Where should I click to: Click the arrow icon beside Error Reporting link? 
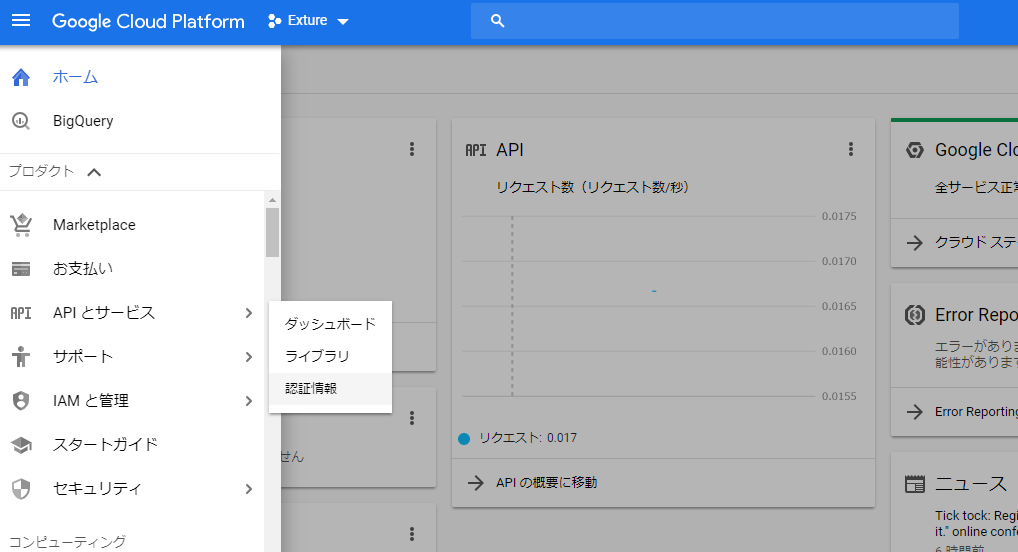tap(914, 412)
